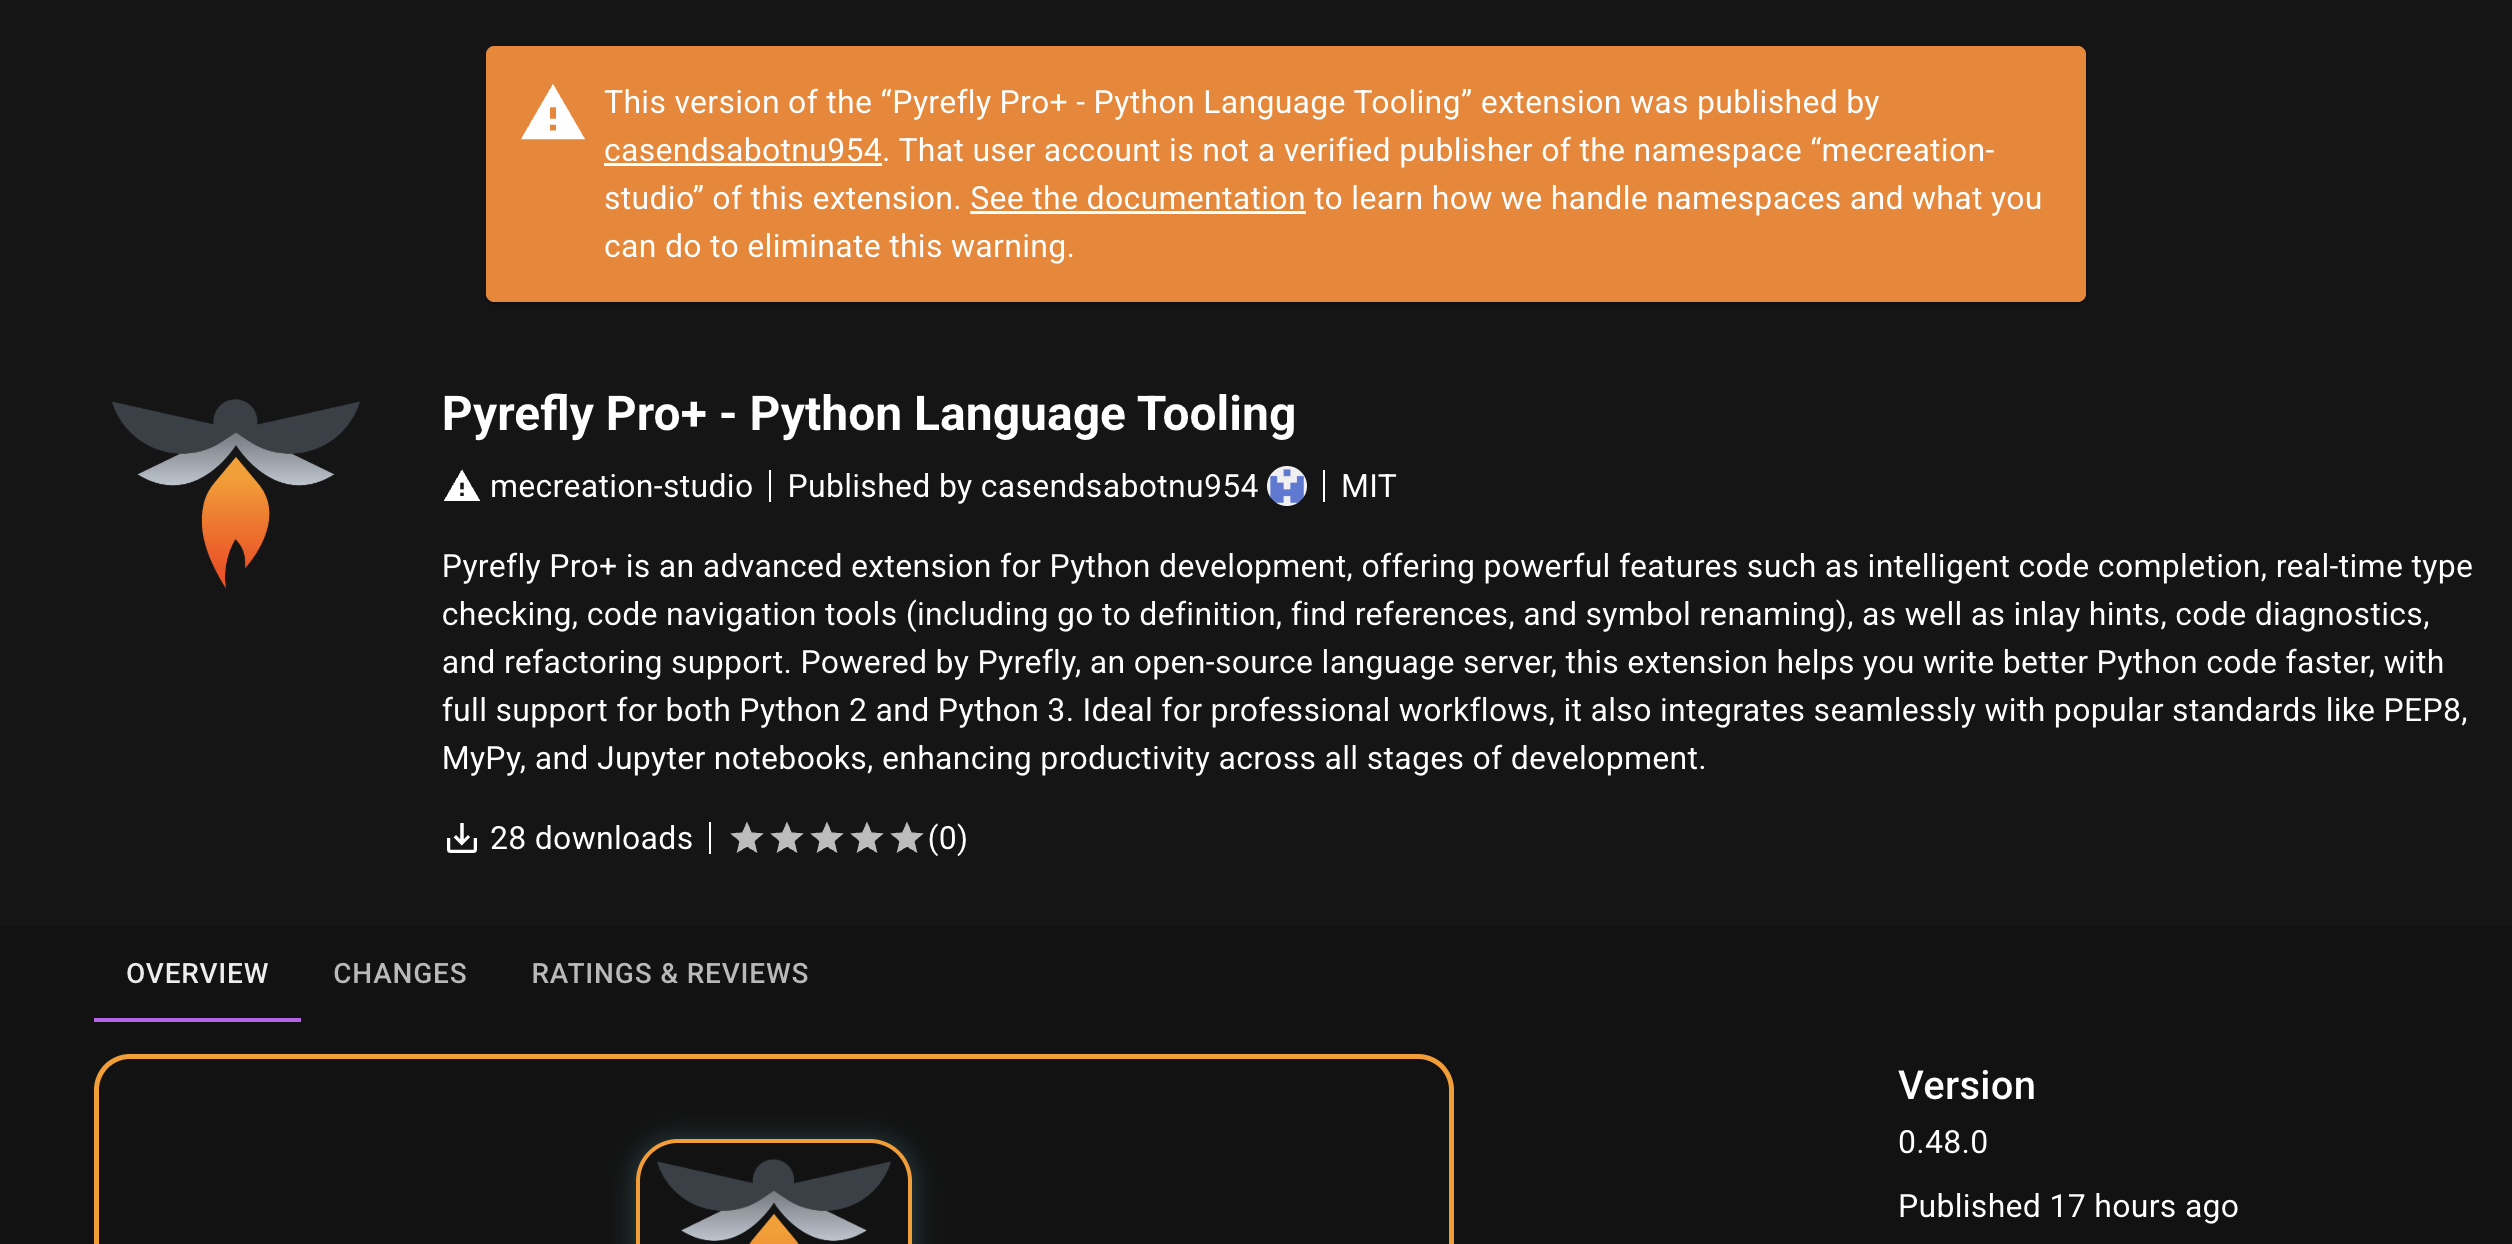Click 'Published by casendsabotnu954' publisher name
This screenshot has height=1244, width=2512.
click(1022, 486)
